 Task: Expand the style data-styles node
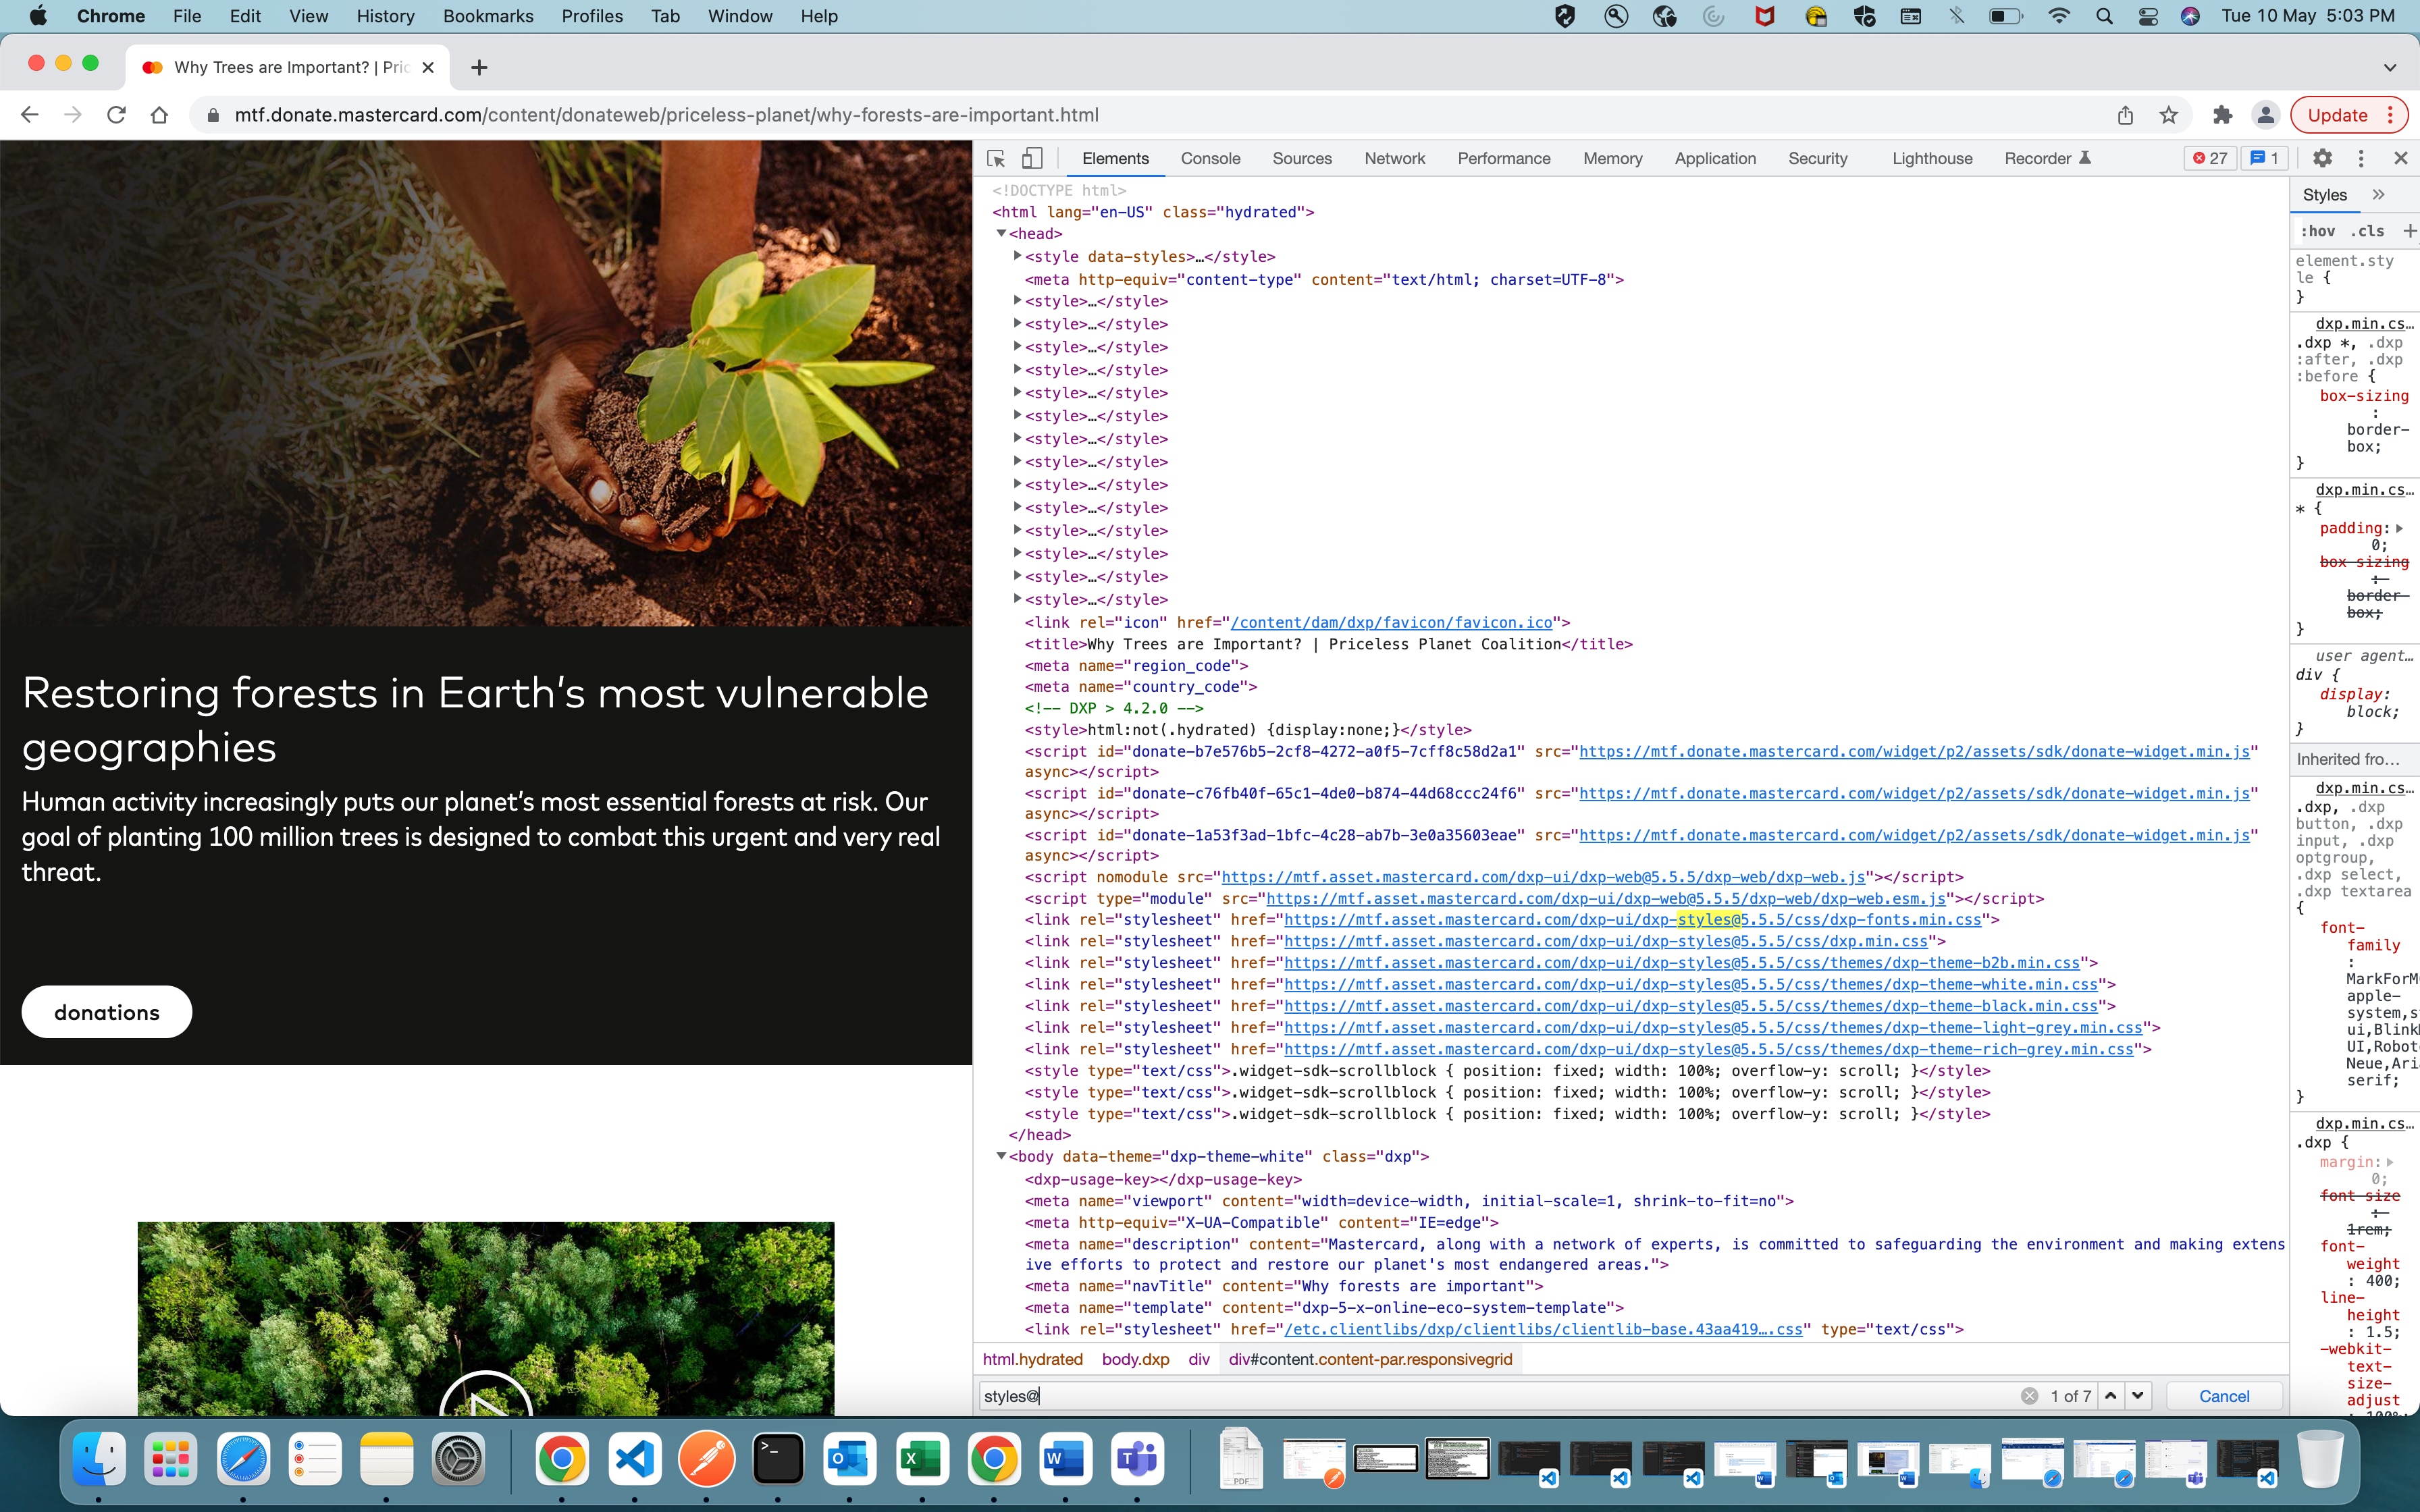click(x=1017, y=256)
